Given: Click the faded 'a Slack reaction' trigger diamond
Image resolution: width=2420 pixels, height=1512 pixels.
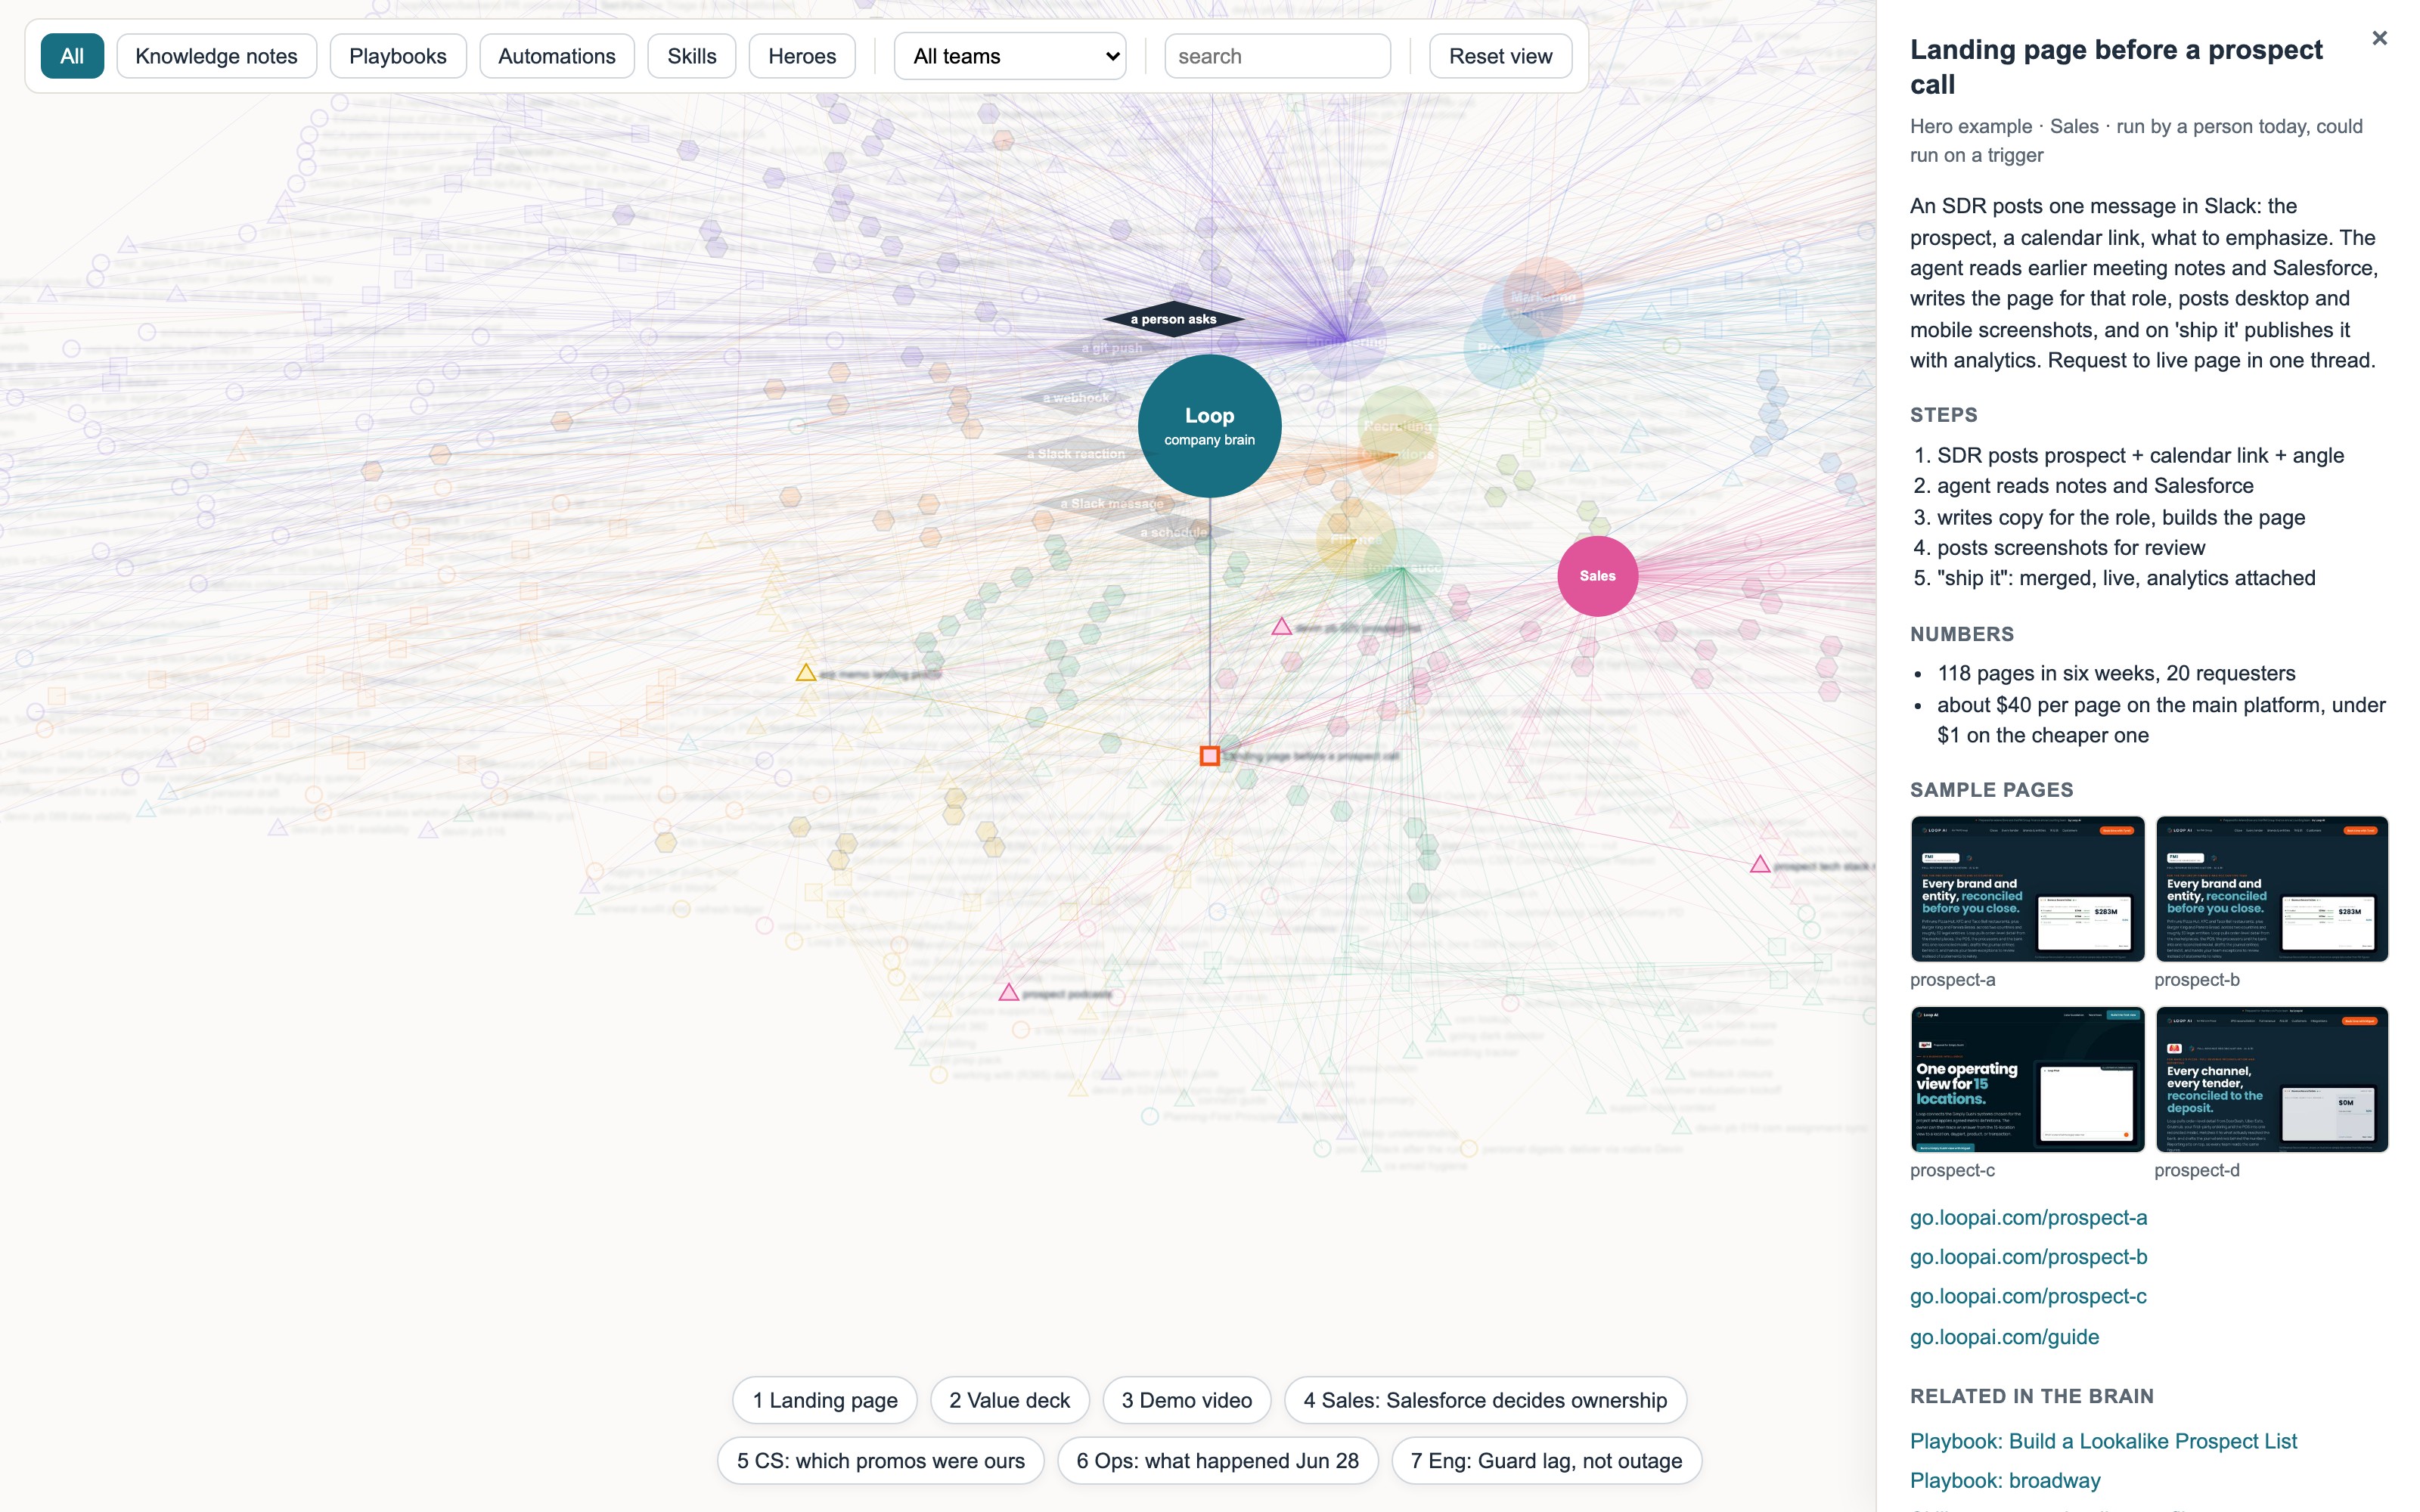Looking at the screenshot, I should (1076, 454).
